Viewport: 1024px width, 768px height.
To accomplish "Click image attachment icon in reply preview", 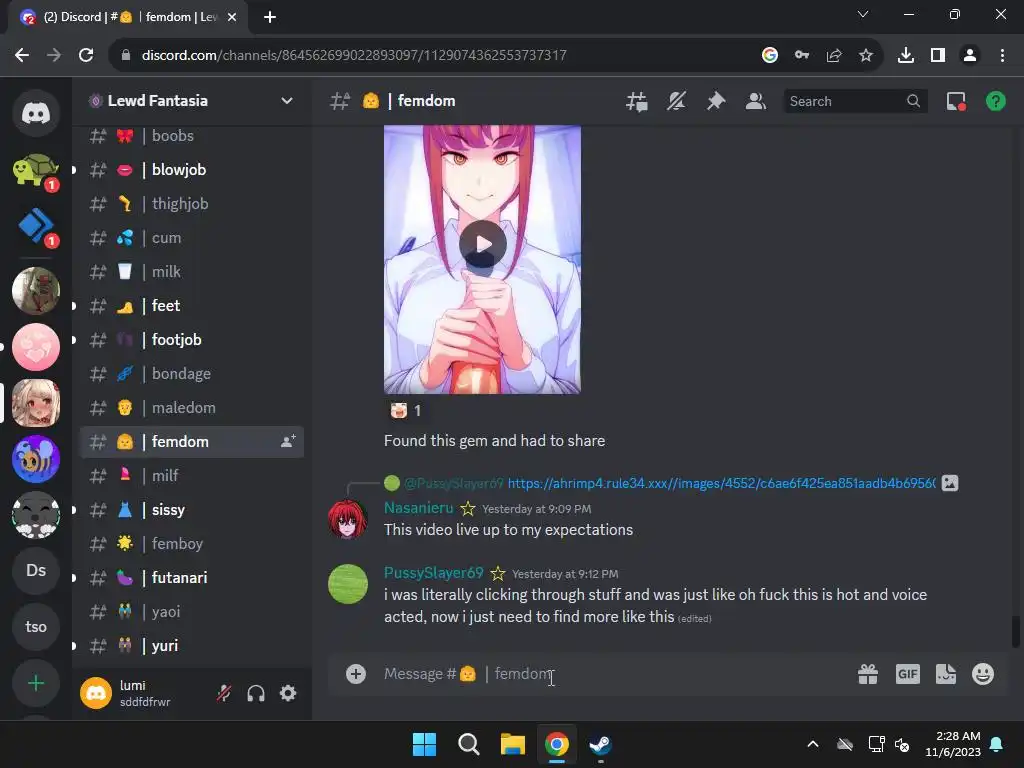I will [950, 483].
